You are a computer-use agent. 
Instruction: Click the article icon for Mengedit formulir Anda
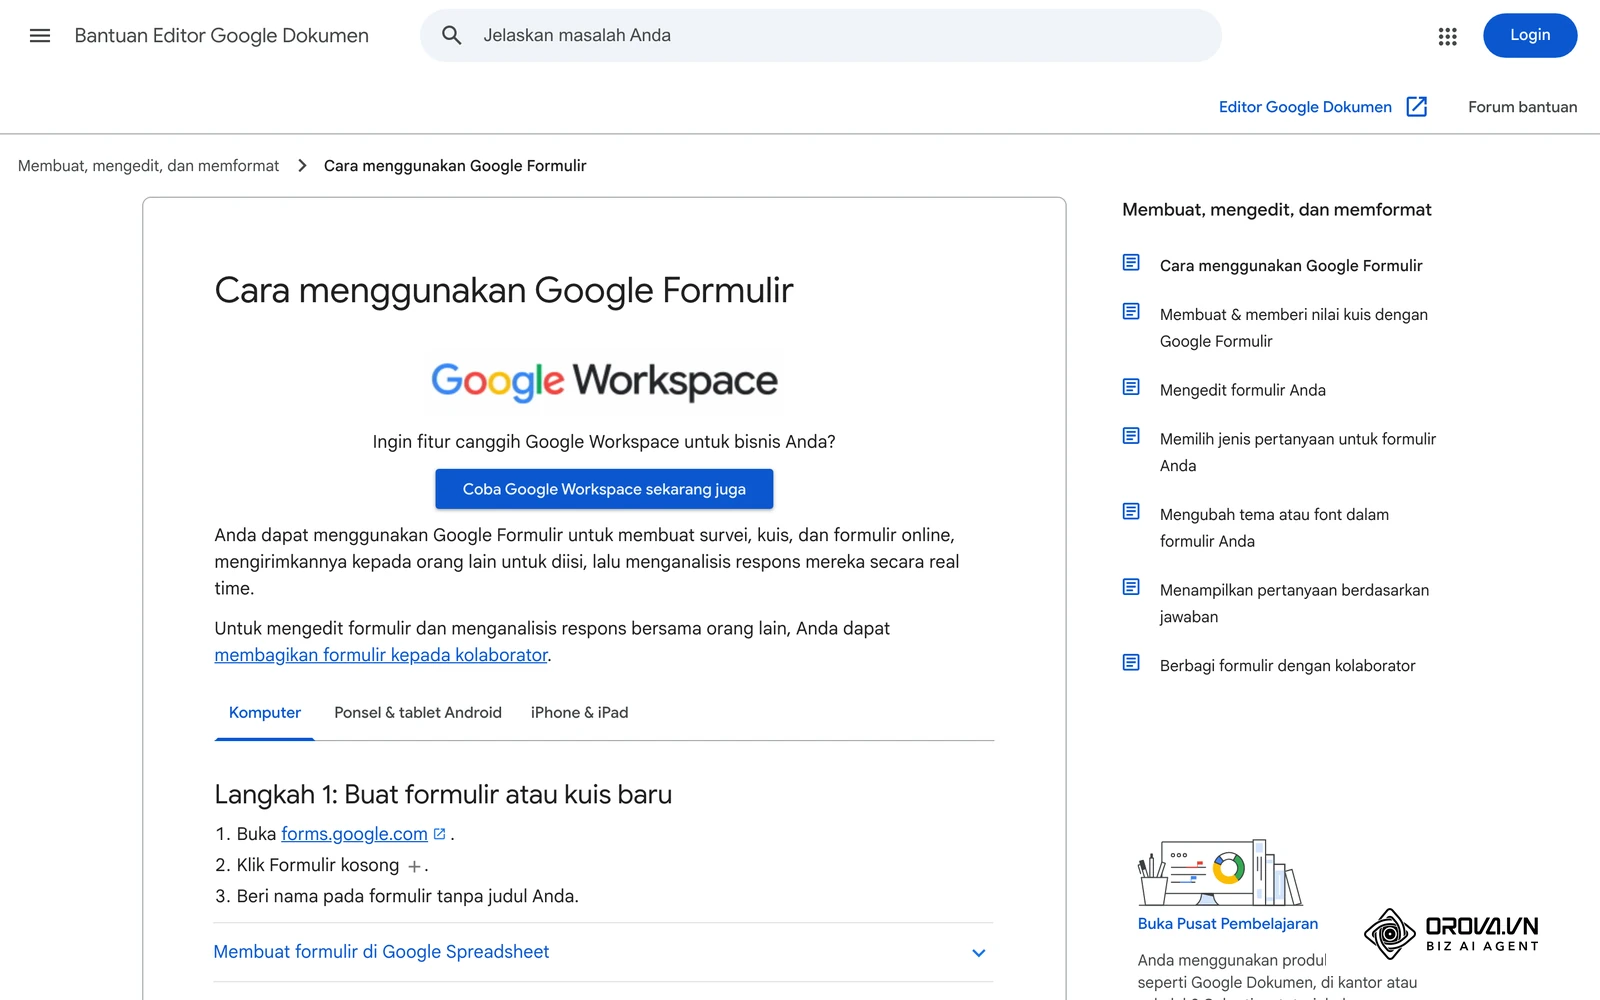pos(1131,387)
